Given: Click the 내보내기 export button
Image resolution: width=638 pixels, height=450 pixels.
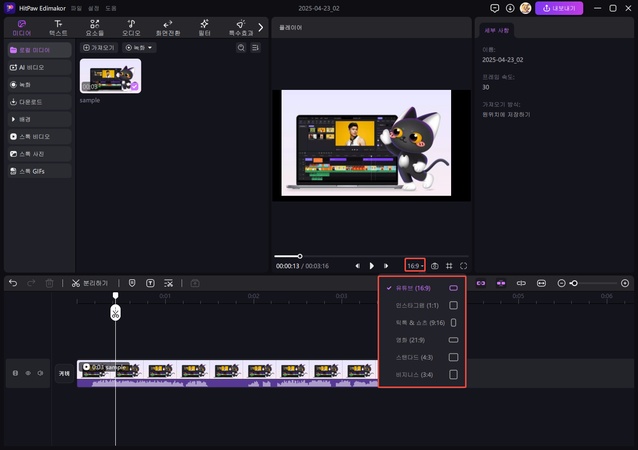Looking at the screenshot, I should (559, 8).
